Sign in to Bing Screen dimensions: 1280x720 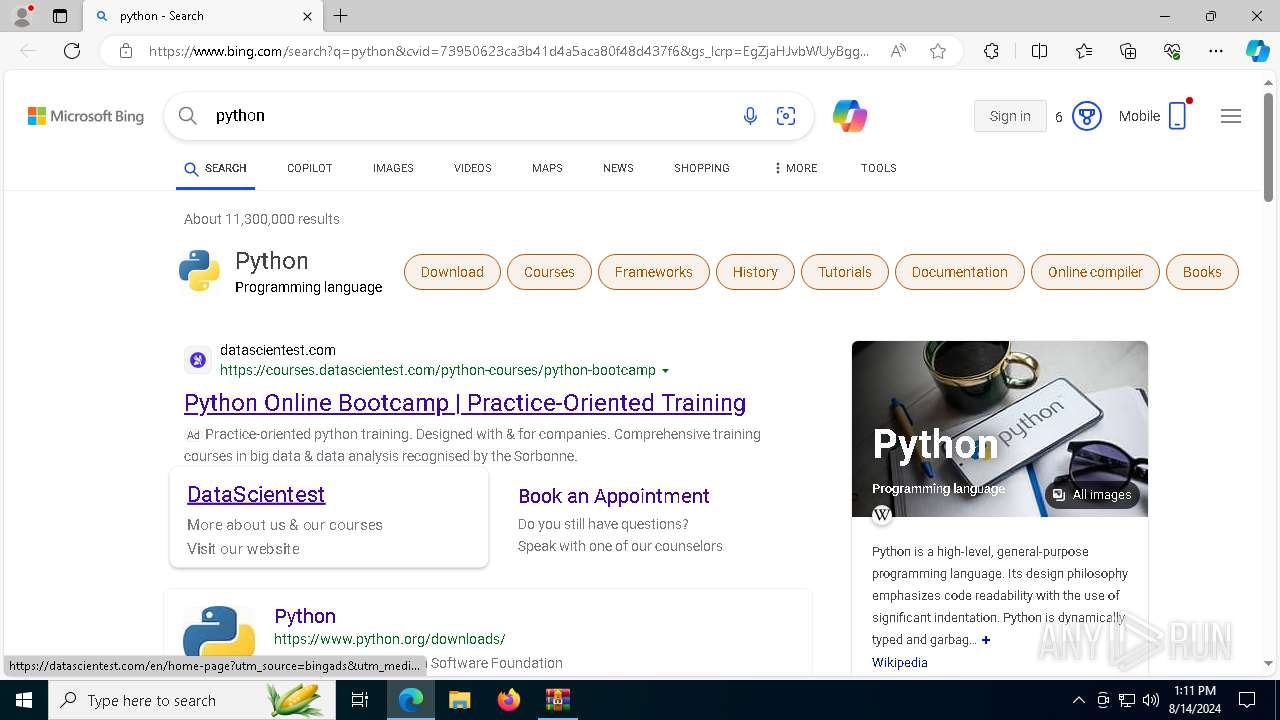click(1010, 116)
